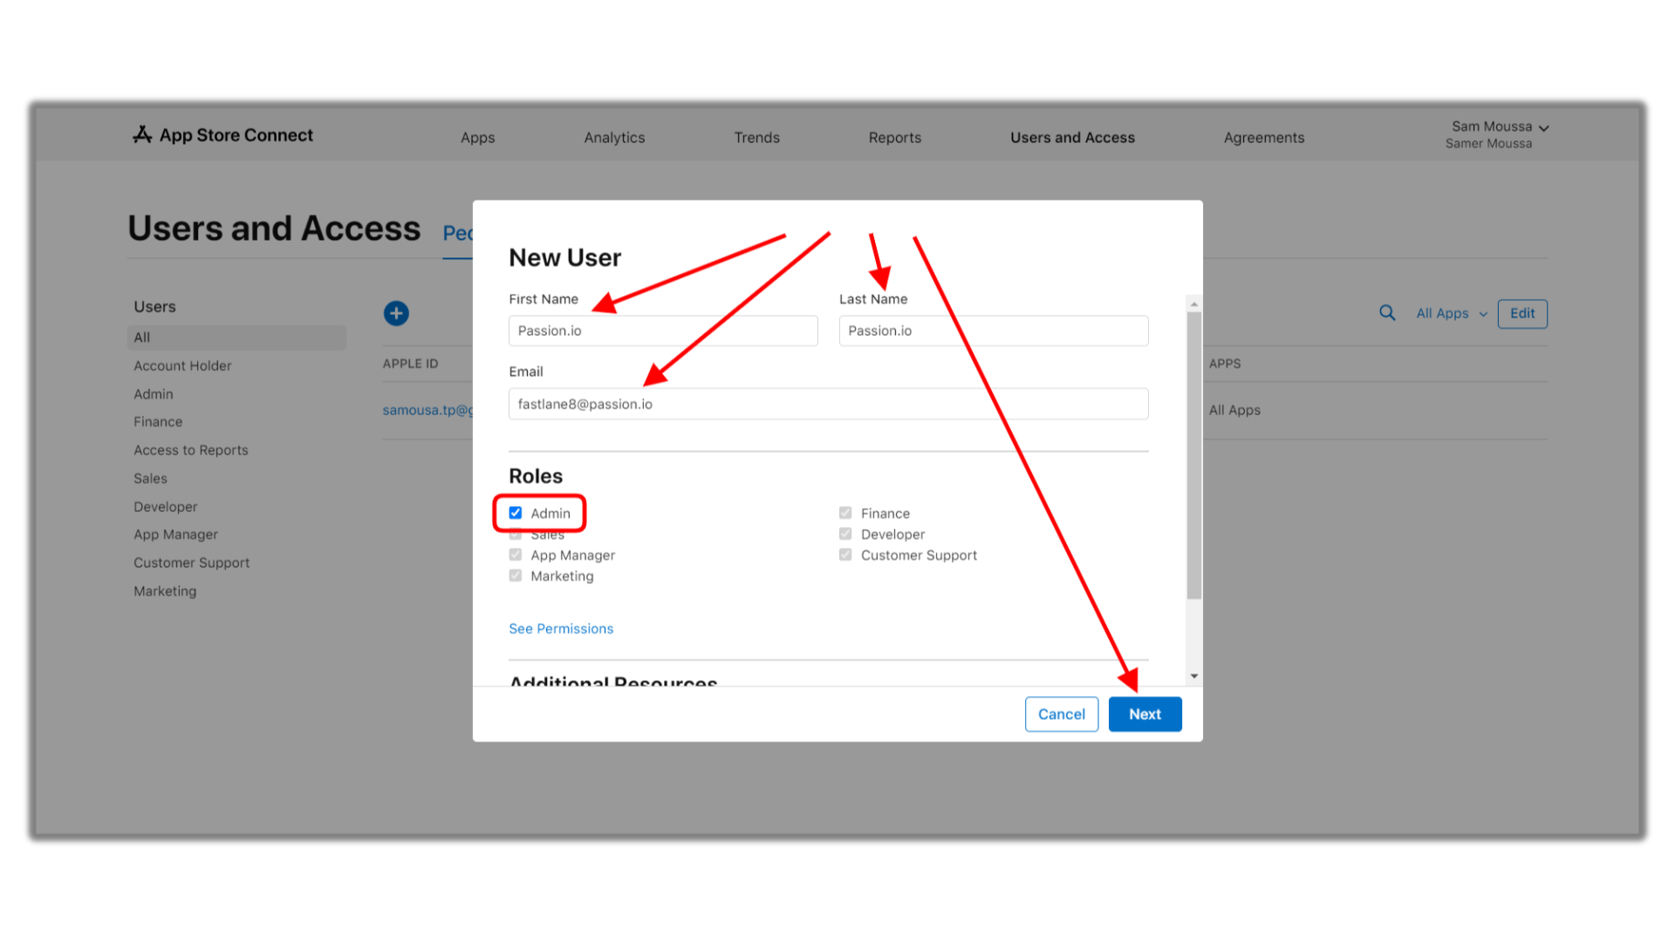Select Sales in Users sidebar
This screenshot has height=942, width=1675.
(x=150, y=479)
